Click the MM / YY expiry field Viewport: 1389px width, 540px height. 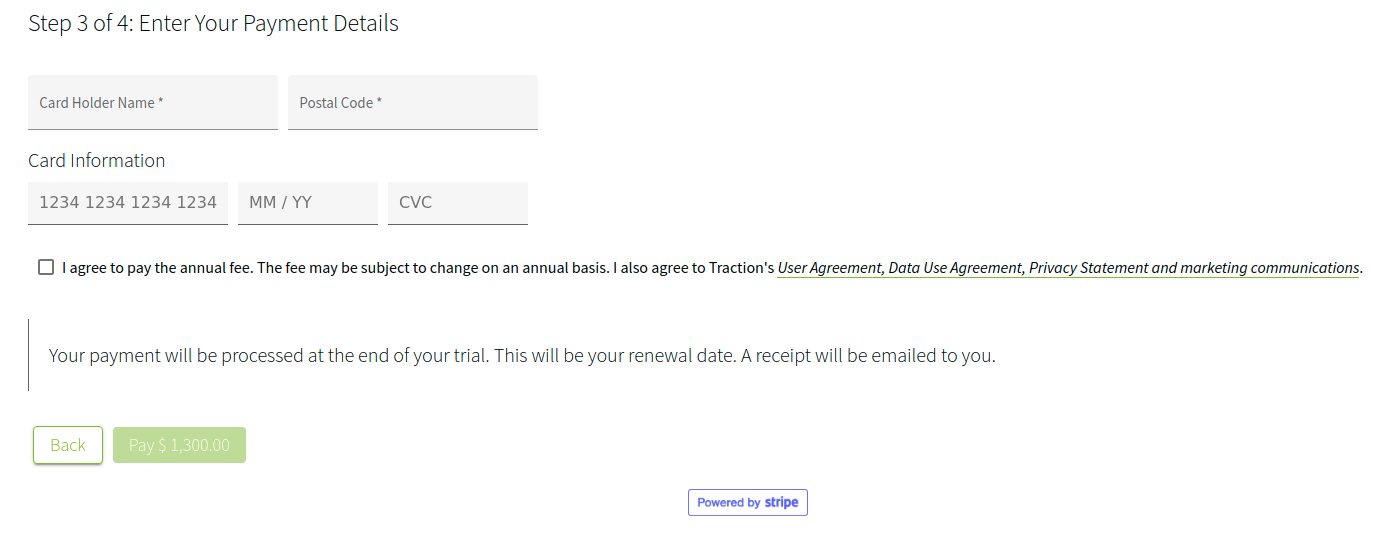308,203
